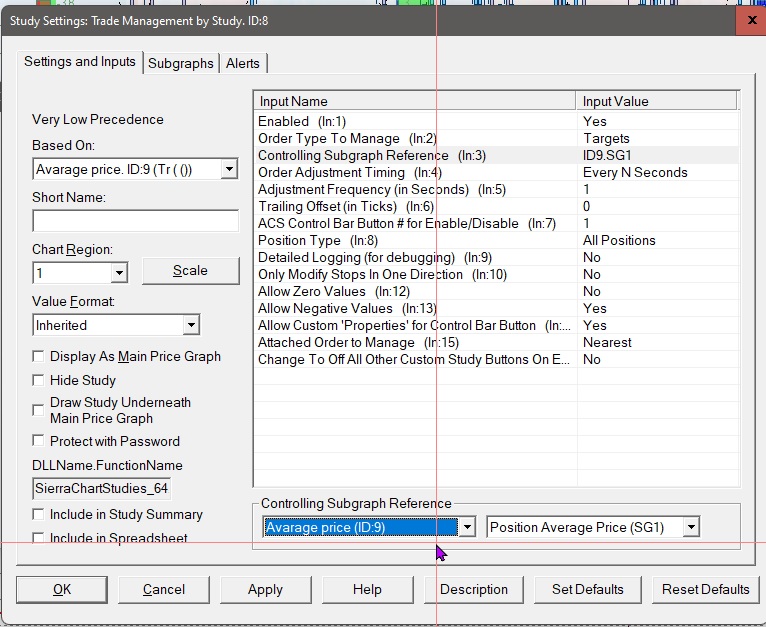
Task: Toggle Protect with Password checkbox
Action: [x=39, y=441]
